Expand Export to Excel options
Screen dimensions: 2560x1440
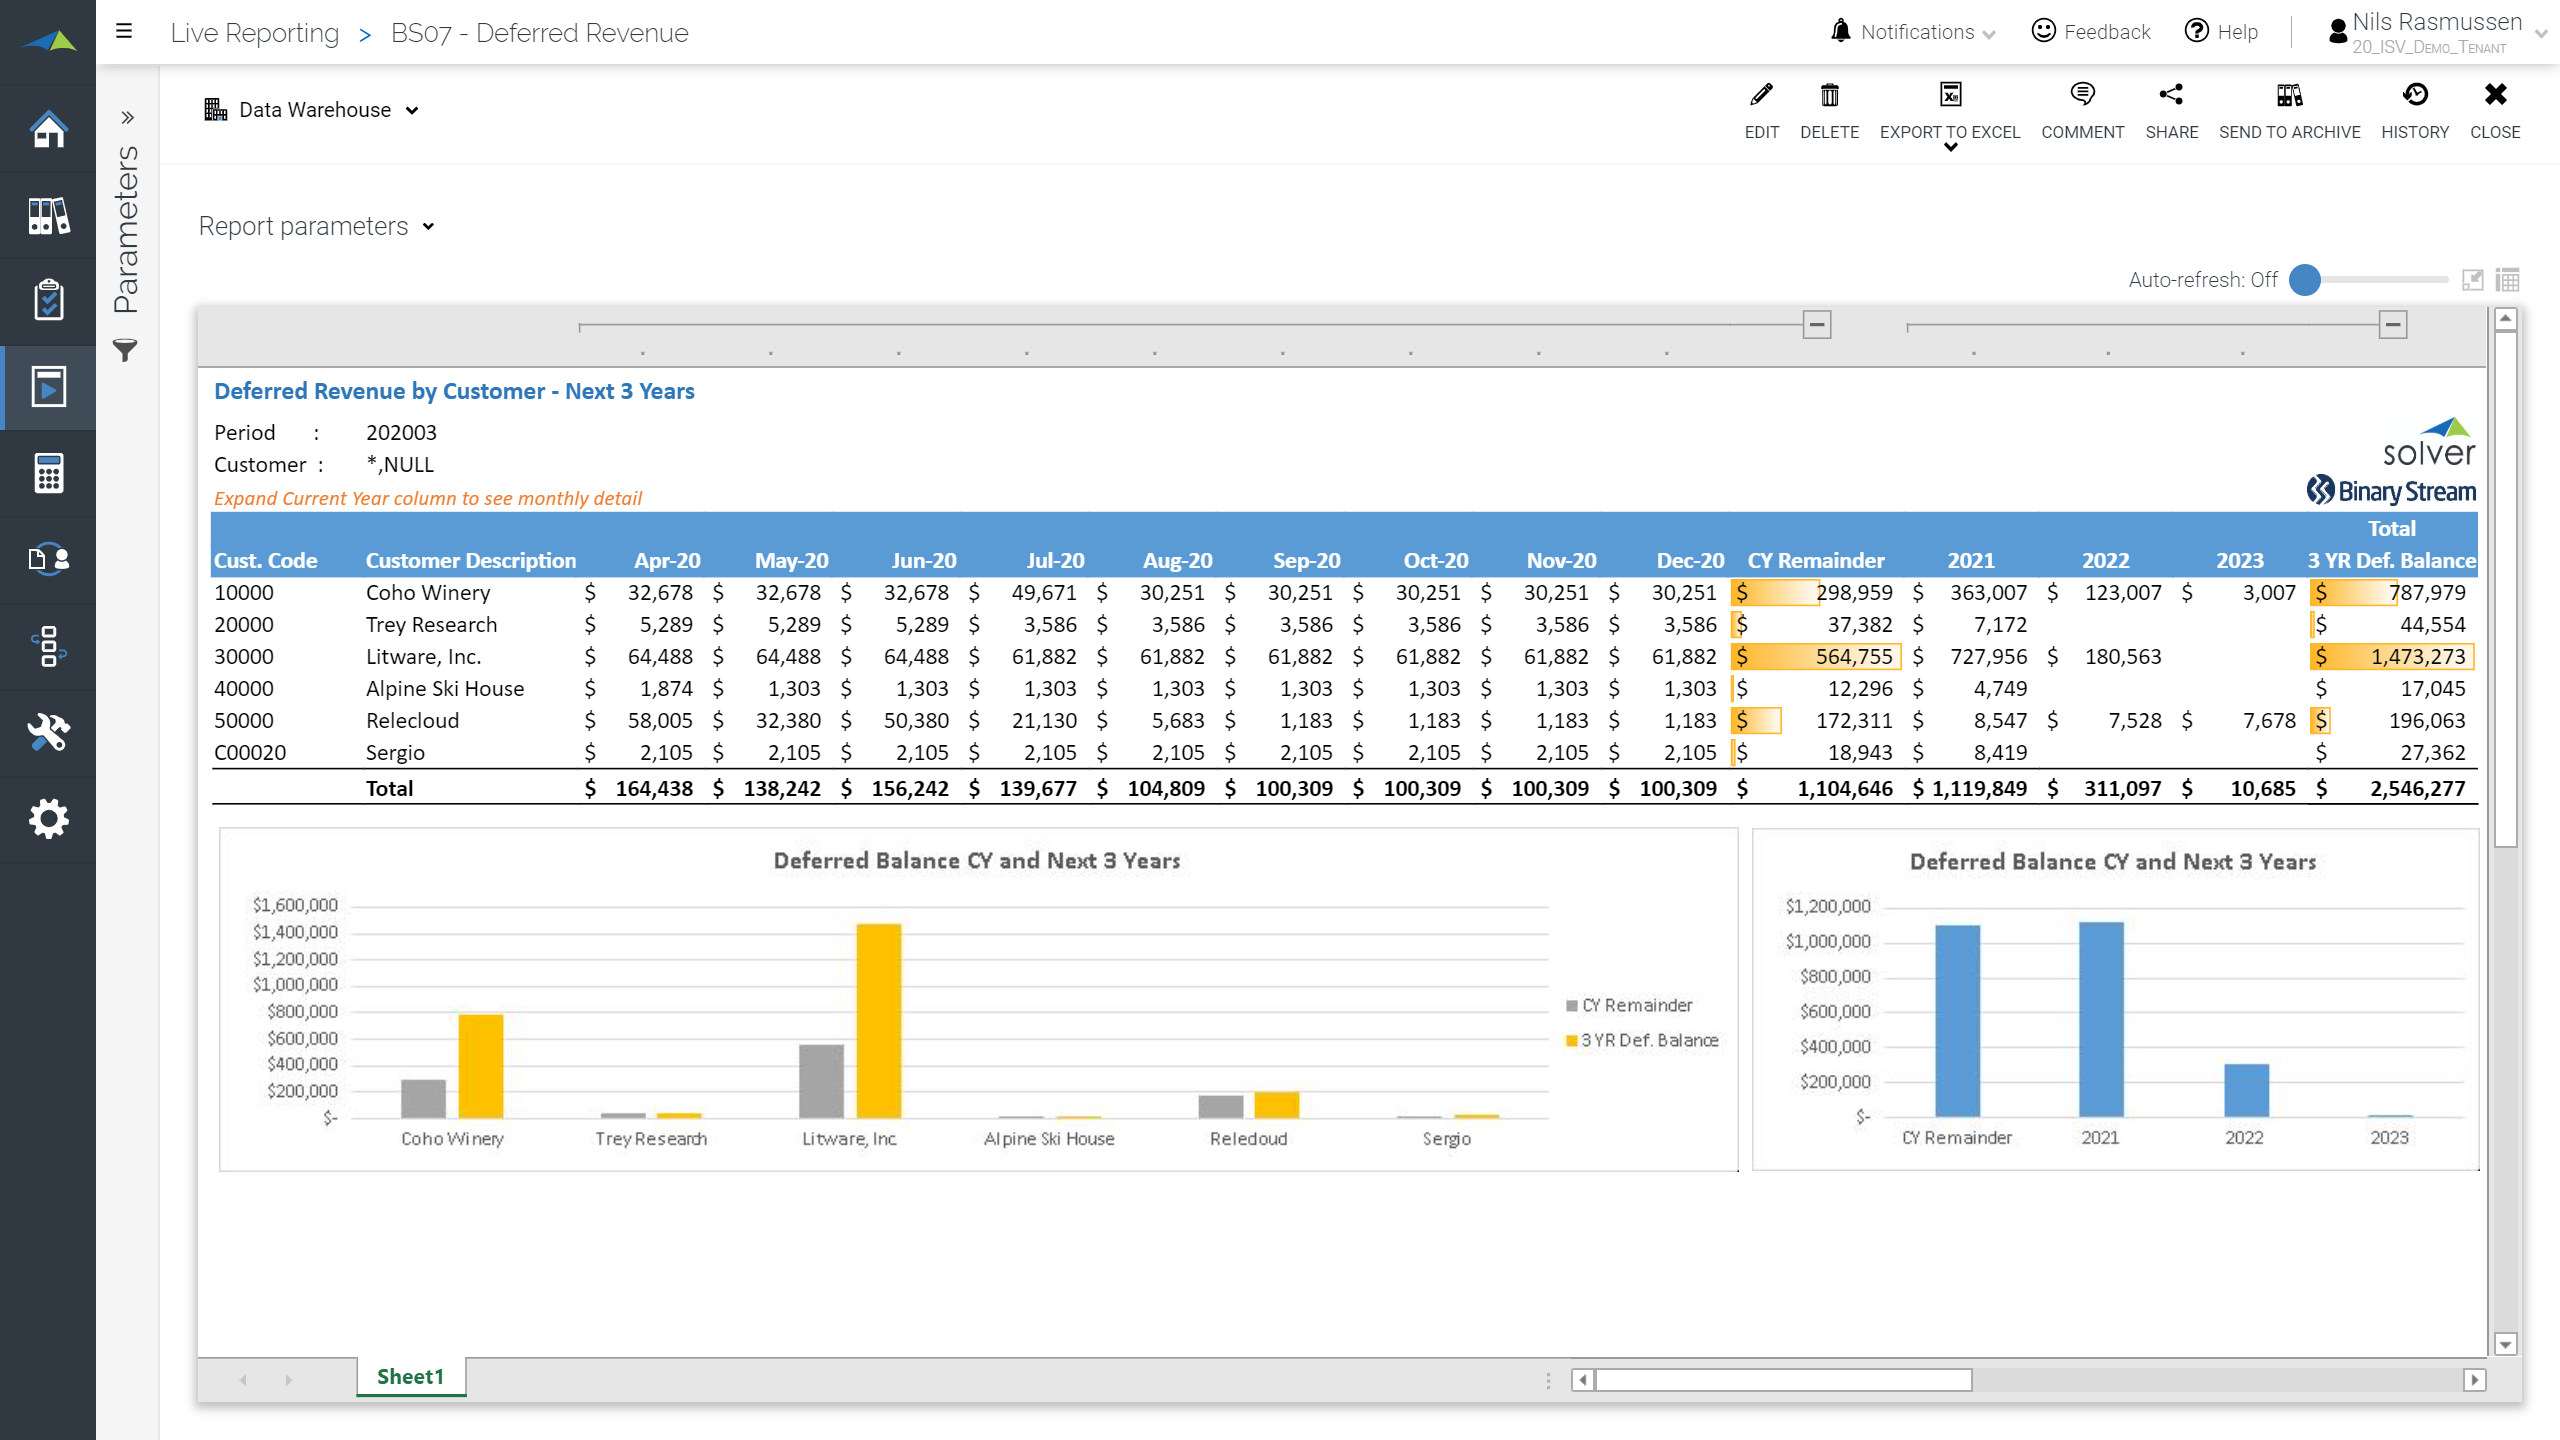tap(1950, 148)
